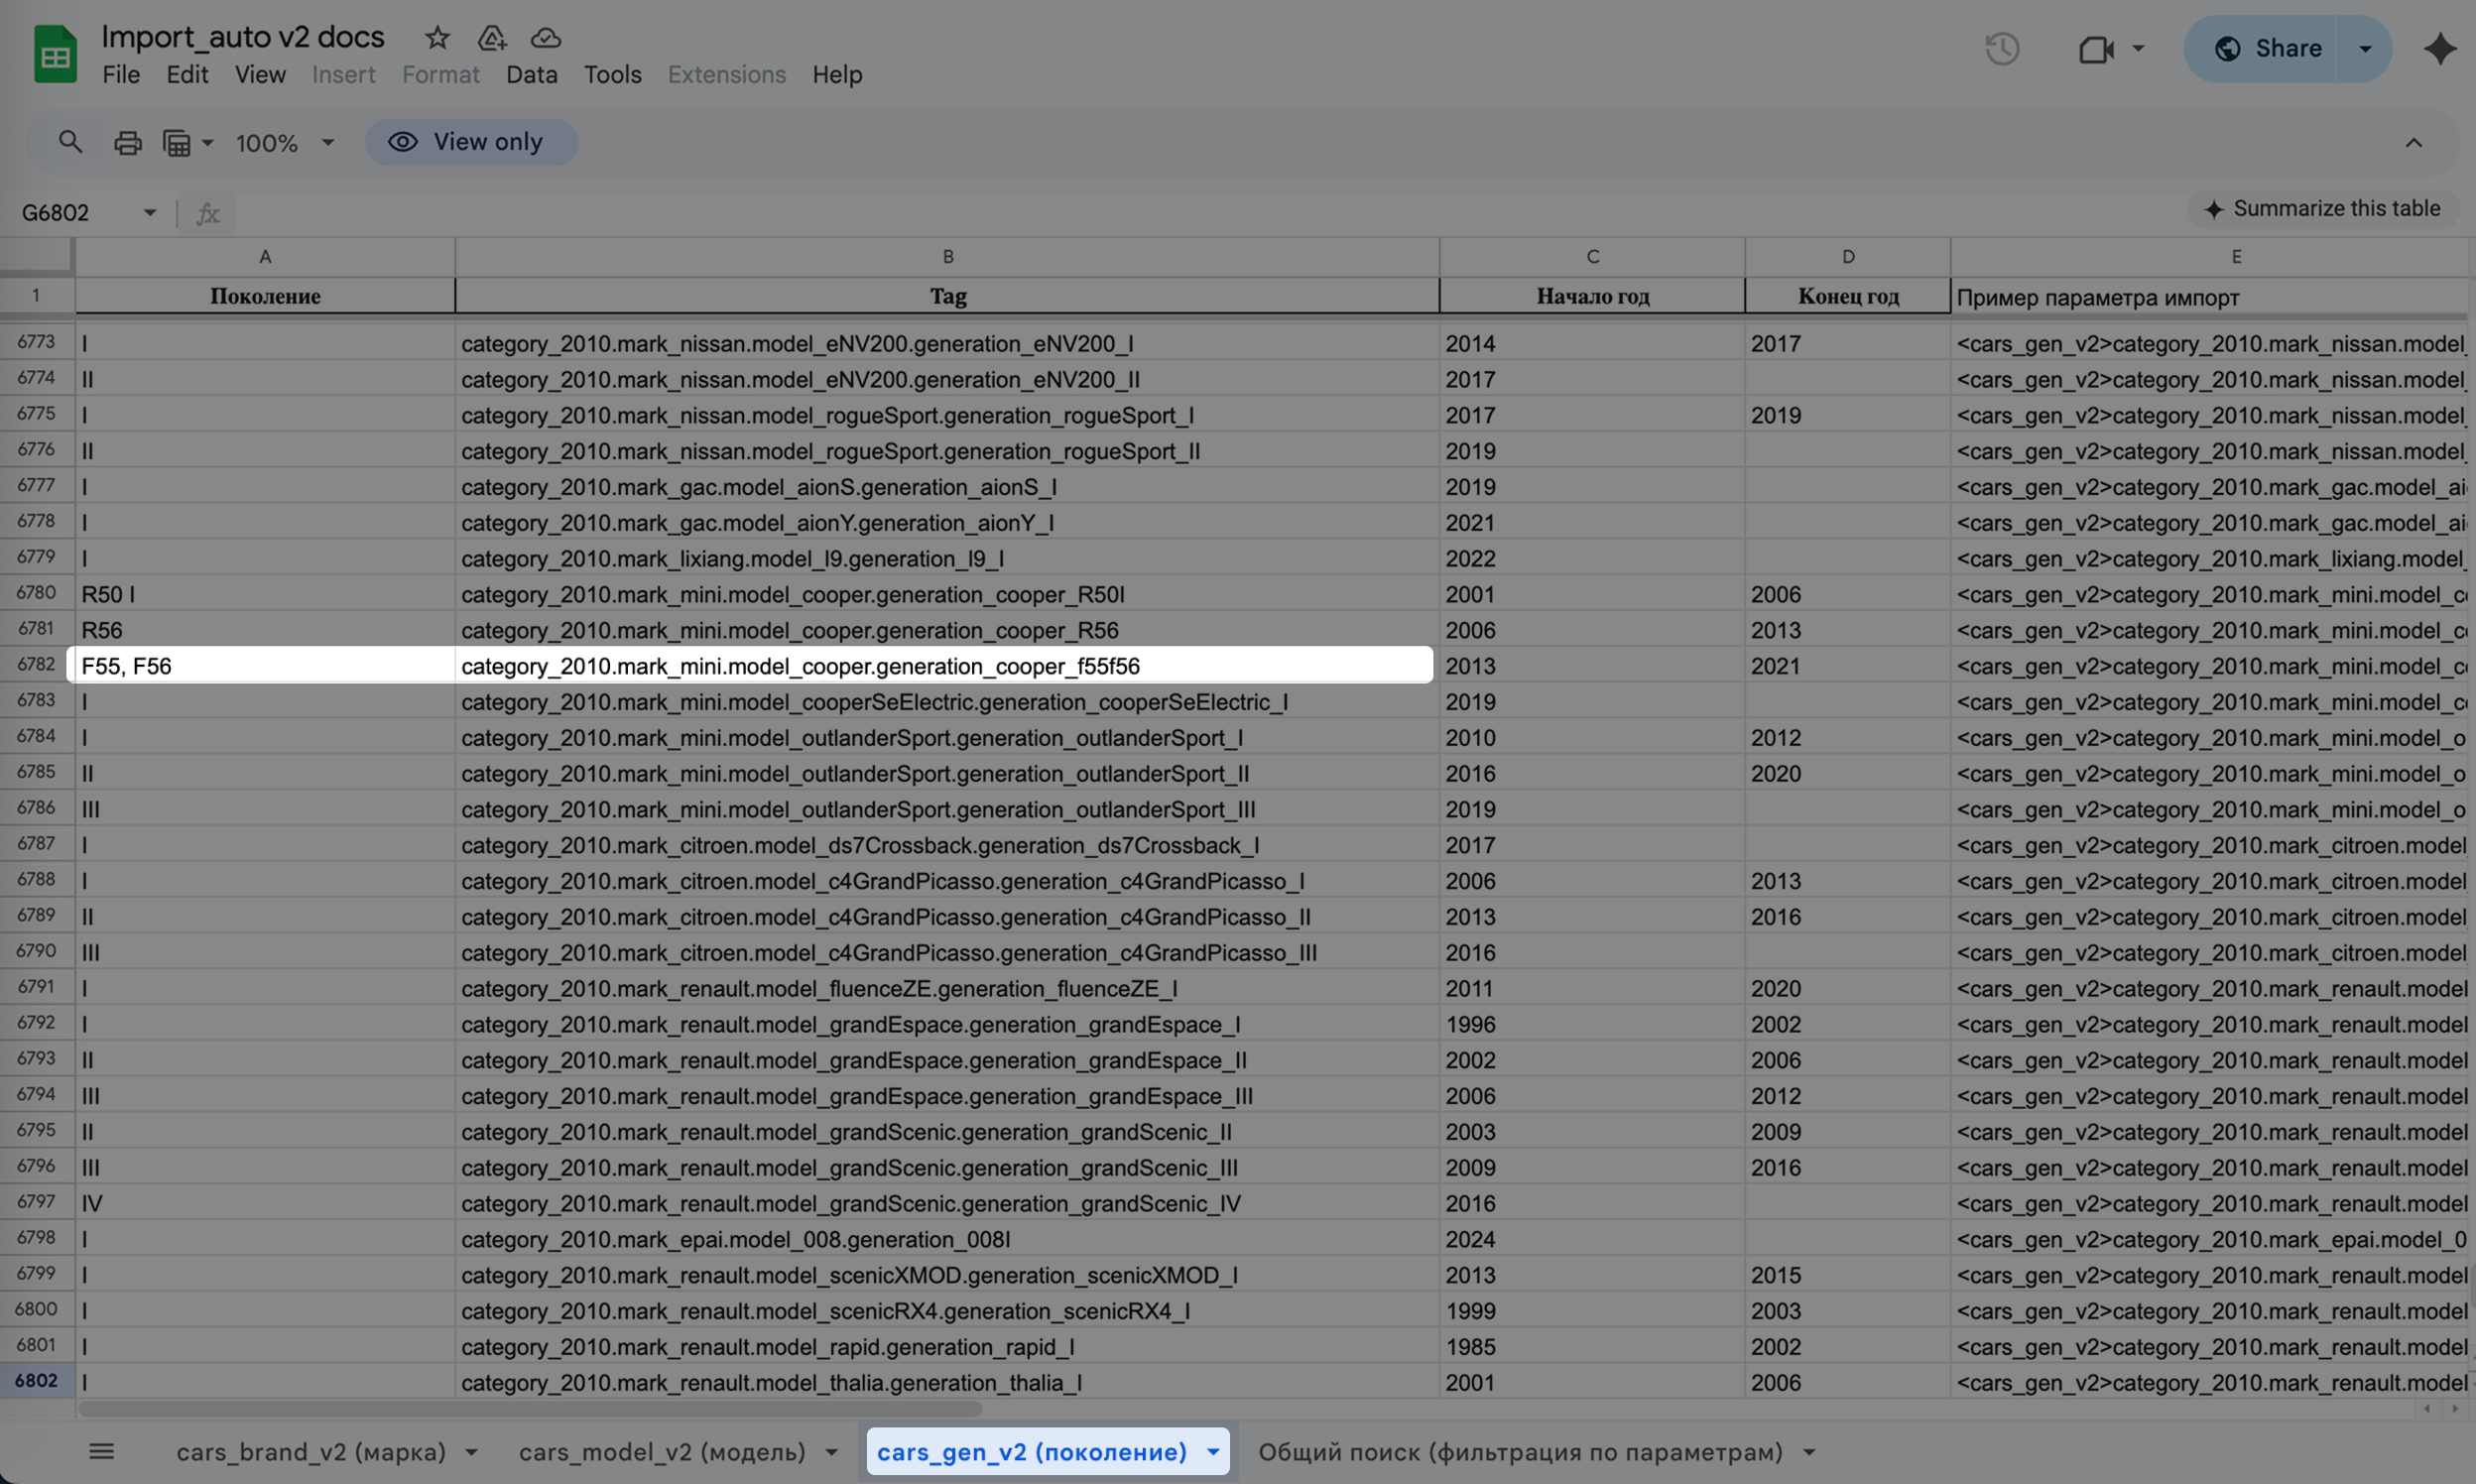
Task: Expand the Share button dropdown arrow
Action: (2364, 48)
